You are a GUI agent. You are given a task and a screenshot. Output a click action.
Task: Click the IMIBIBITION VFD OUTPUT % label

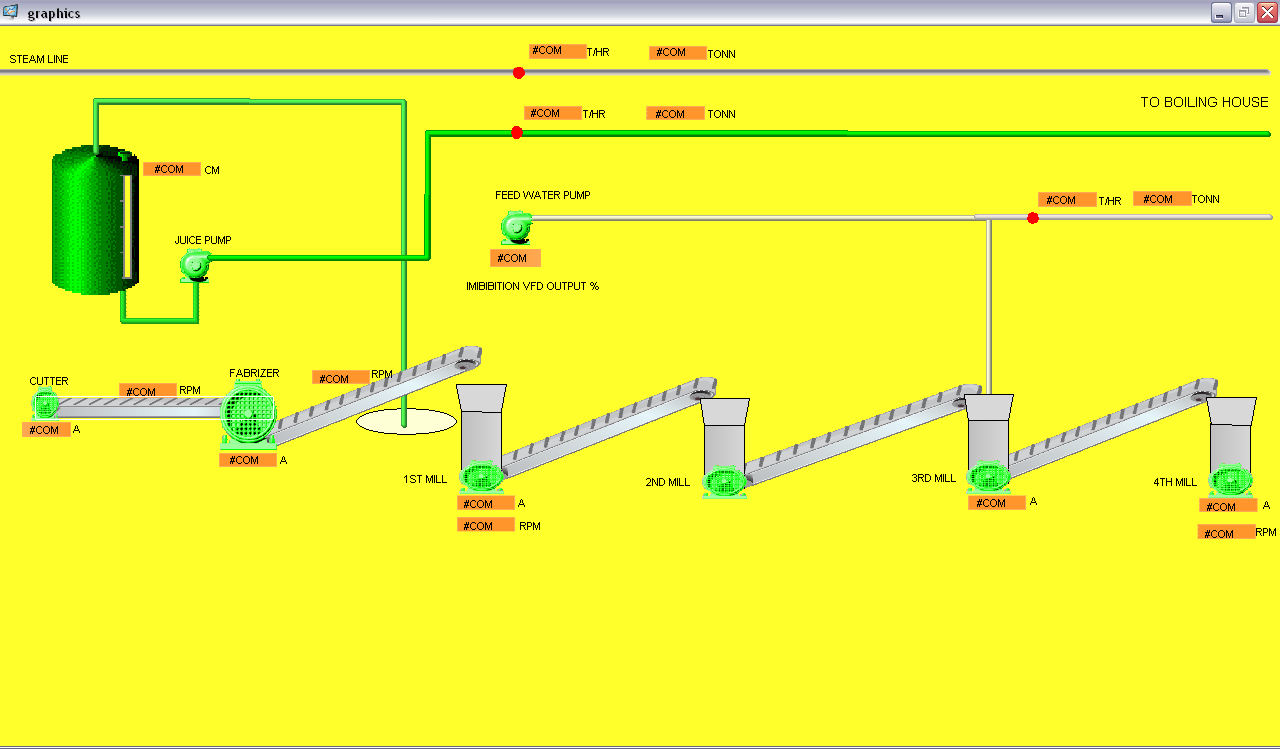click(x=532, y=286)
